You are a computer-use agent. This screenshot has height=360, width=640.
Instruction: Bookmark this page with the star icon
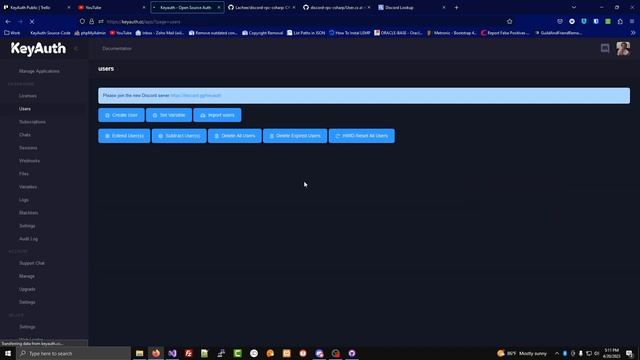509,22
